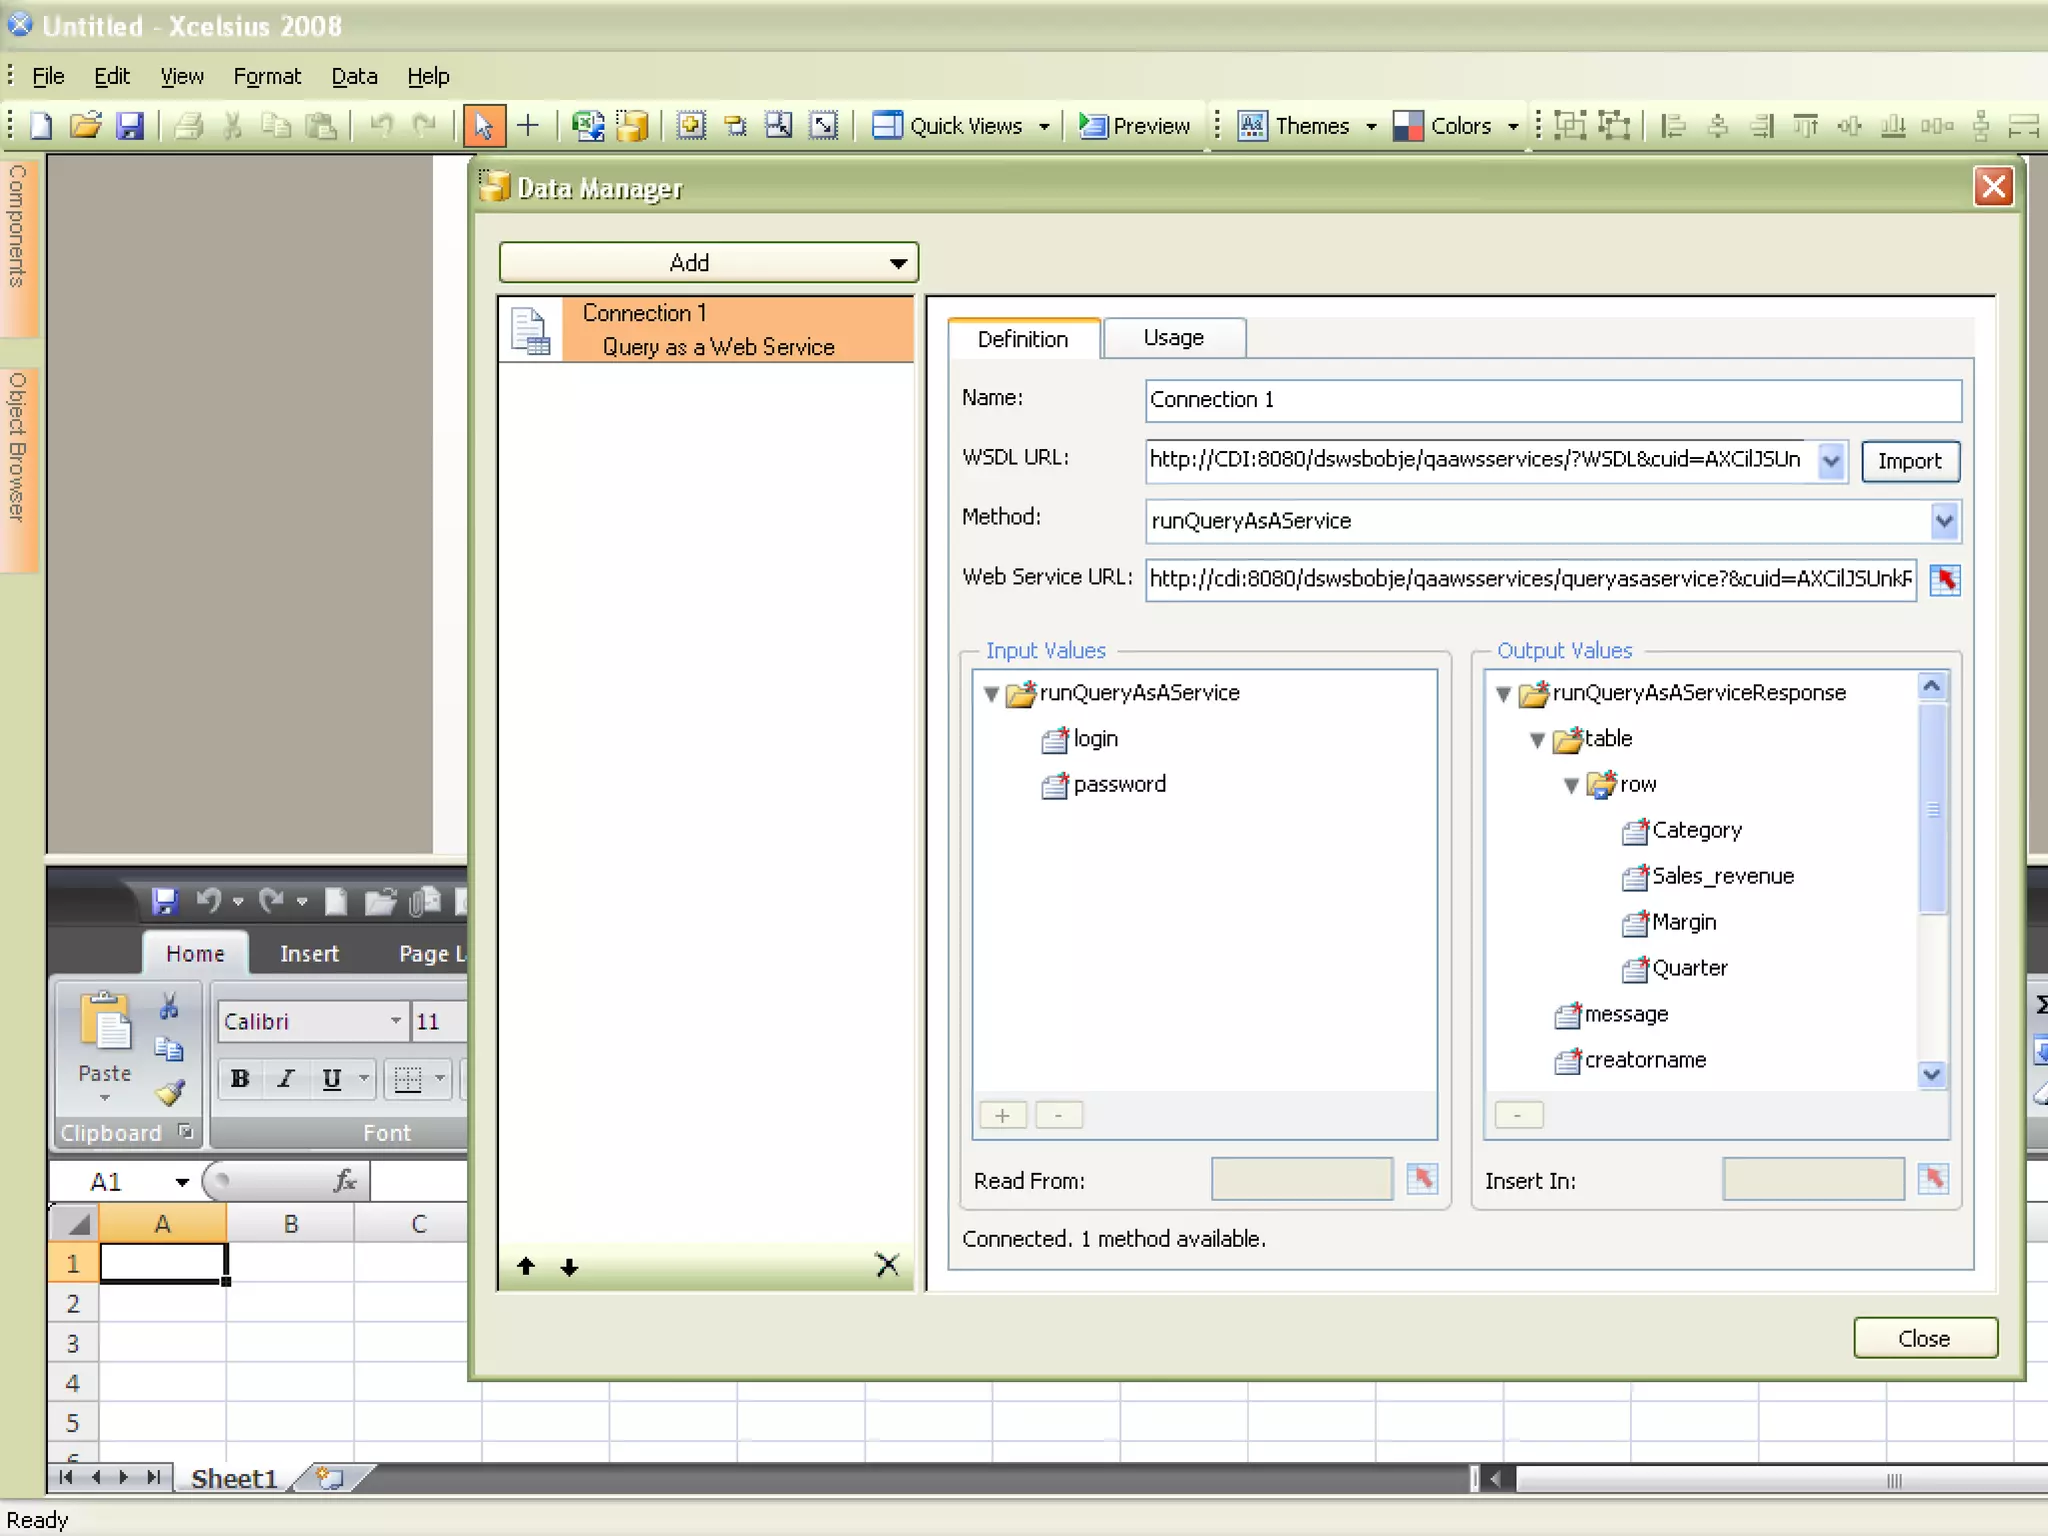Click the minus button under Output Values
This screenshot has width=2048, height=1536.
1517,1115
